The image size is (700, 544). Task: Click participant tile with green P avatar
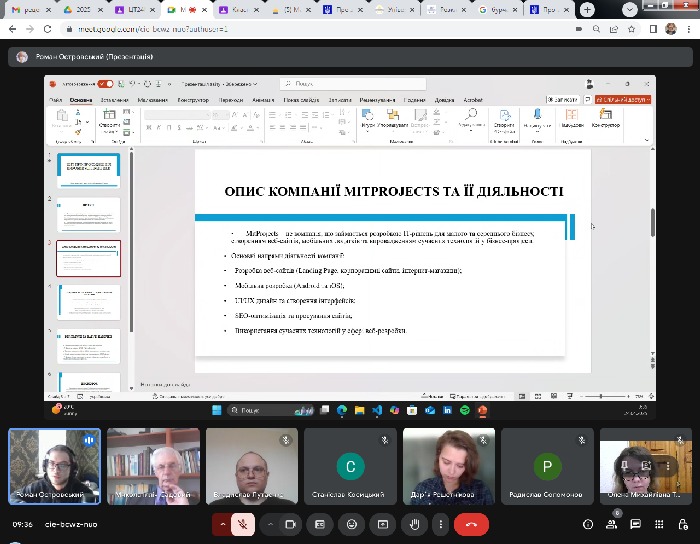(x=546, y=466)
